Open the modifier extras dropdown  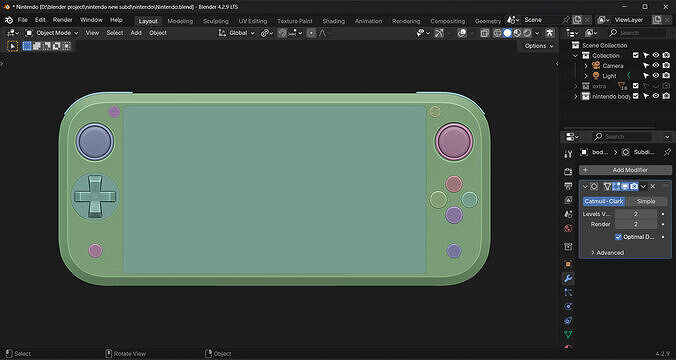coord(643,186)
